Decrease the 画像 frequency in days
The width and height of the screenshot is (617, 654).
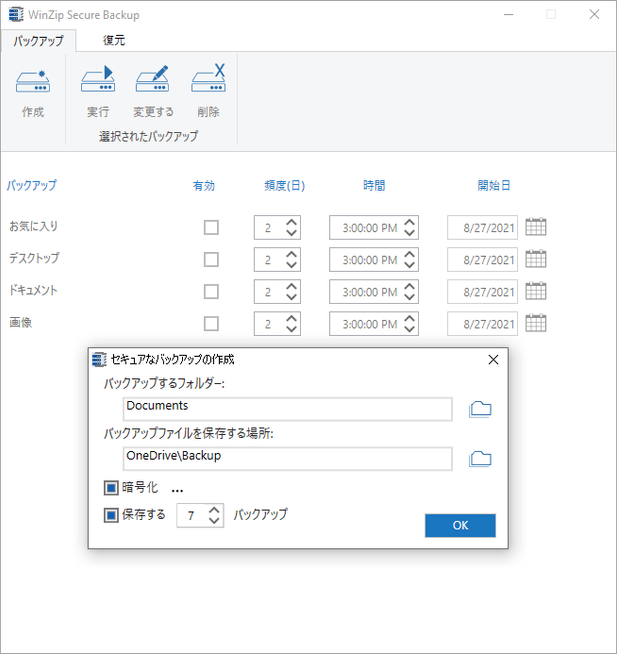tap(291, 329)
